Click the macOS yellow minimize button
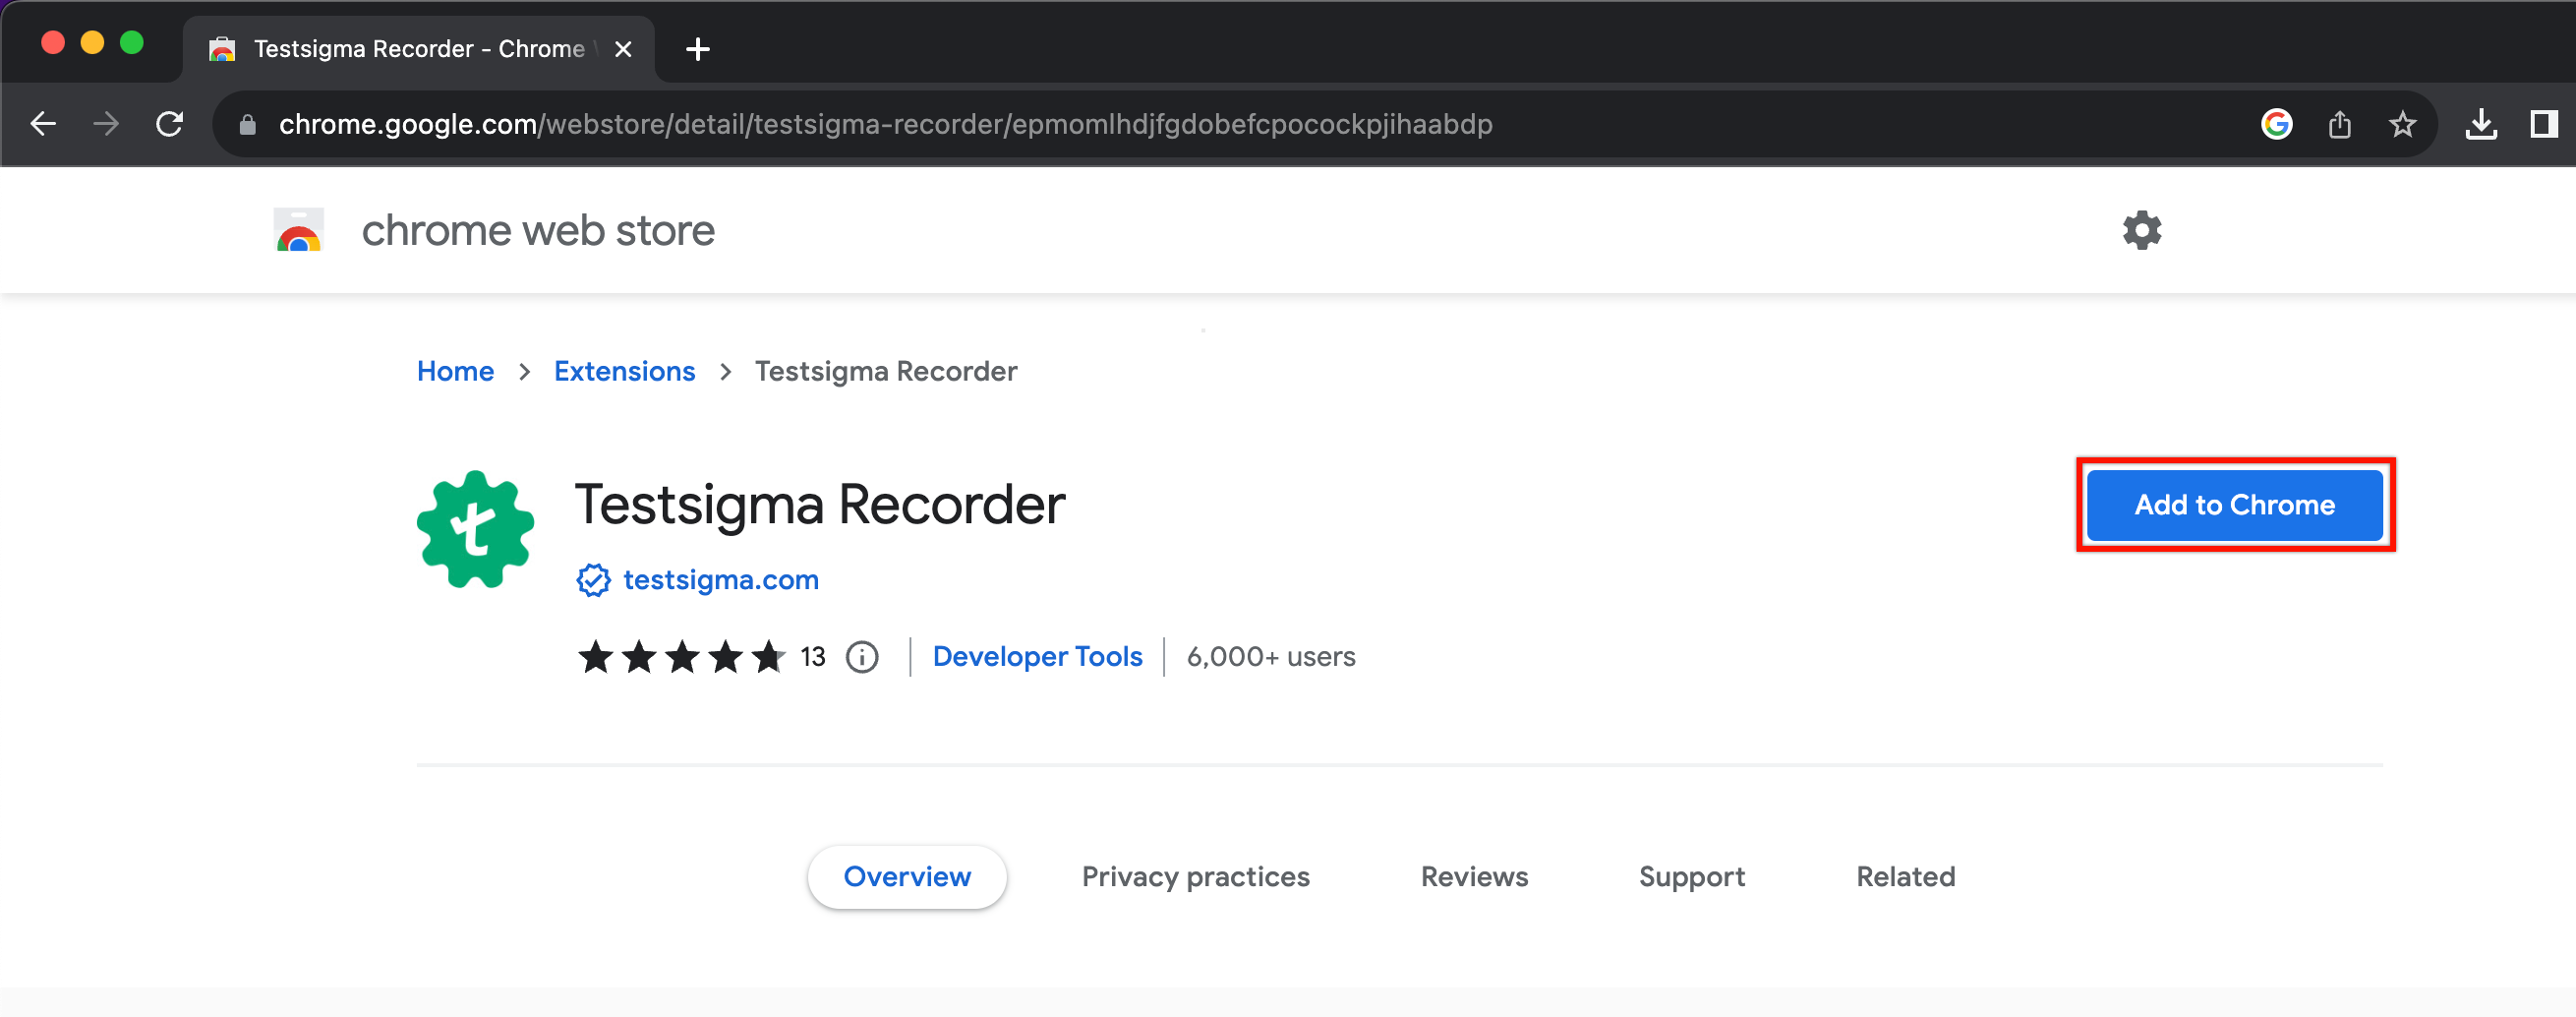2576x1017 pixels. pyautogui.click(x=92, y=43)
